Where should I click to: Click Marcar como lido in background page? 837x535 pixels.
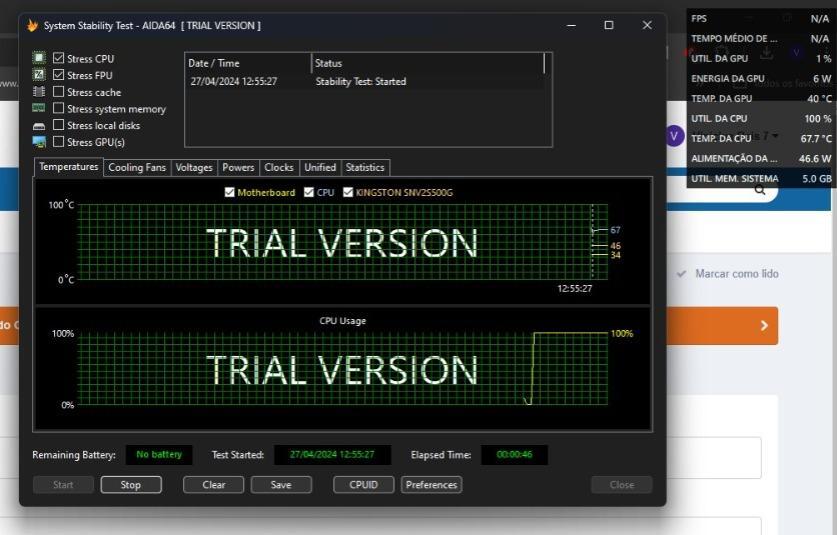pos(737,274)
